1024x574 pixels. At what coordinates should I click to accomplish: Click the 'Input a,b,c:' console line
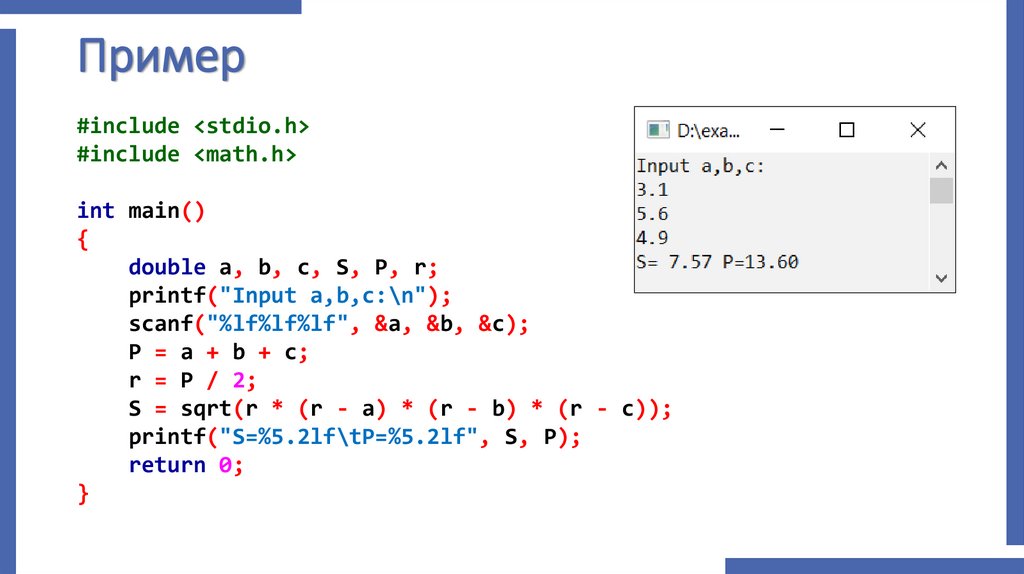700,167
